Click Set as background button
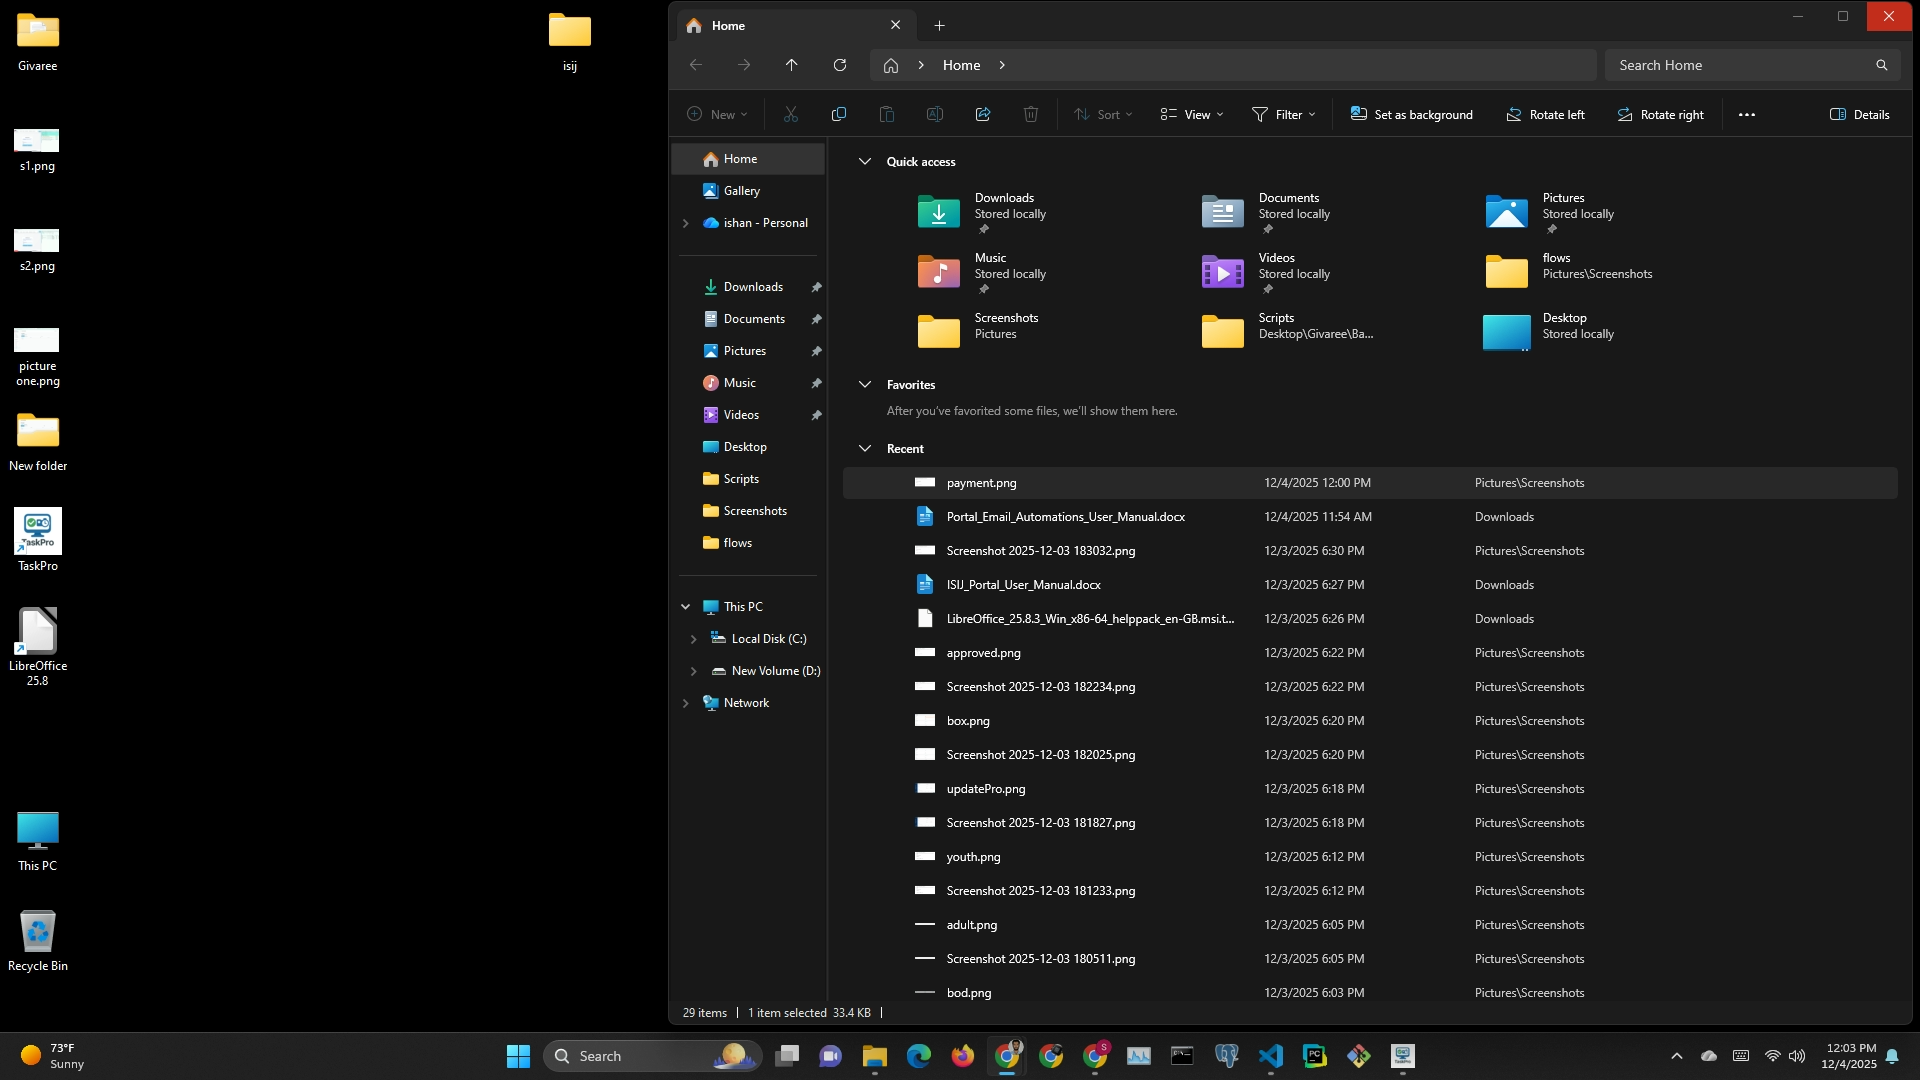This screenshot has height=1080, width=1920. pyautogui.click(x=1411, y=114)
